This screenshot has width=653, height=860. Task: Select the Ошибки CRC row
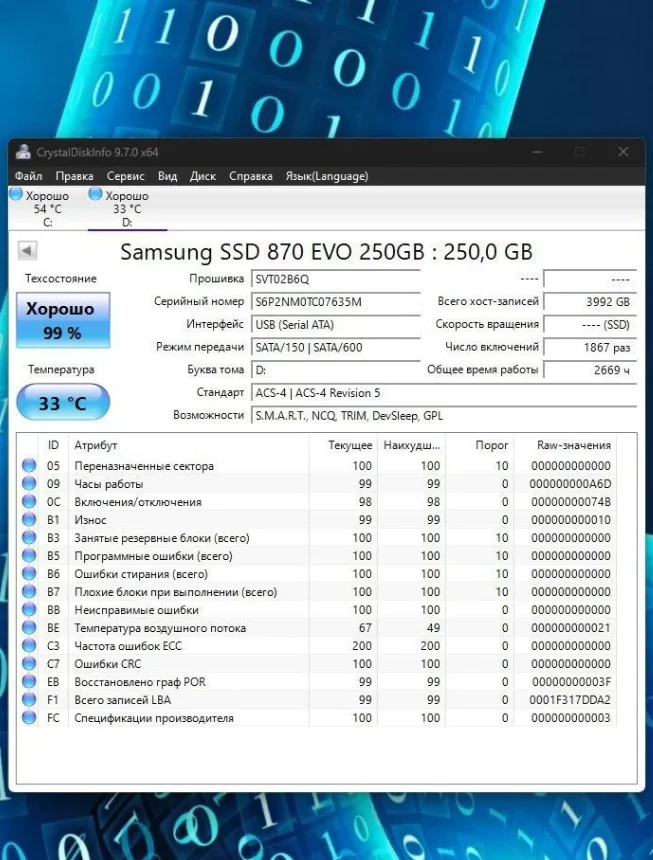317,664
